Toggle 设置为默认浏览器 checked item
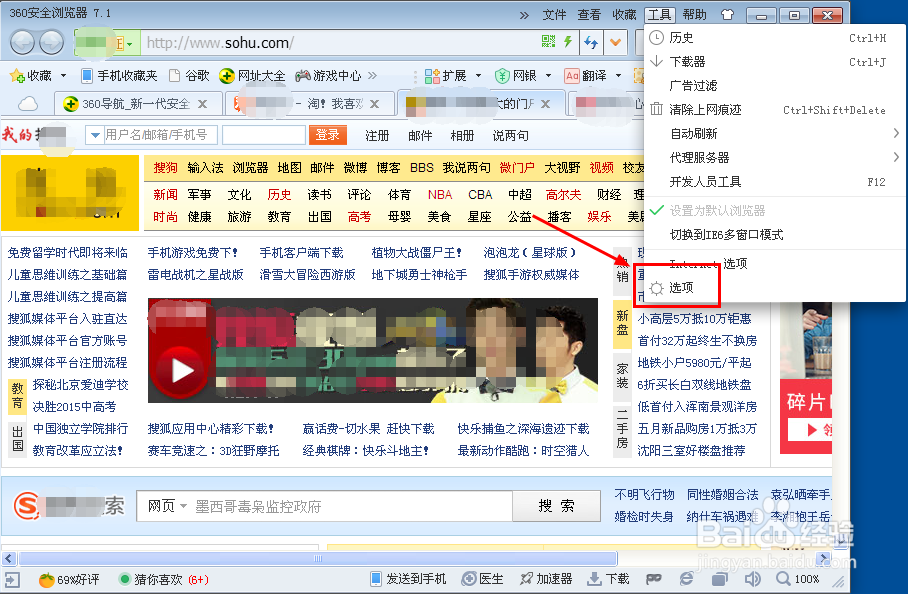 [775, 211]
